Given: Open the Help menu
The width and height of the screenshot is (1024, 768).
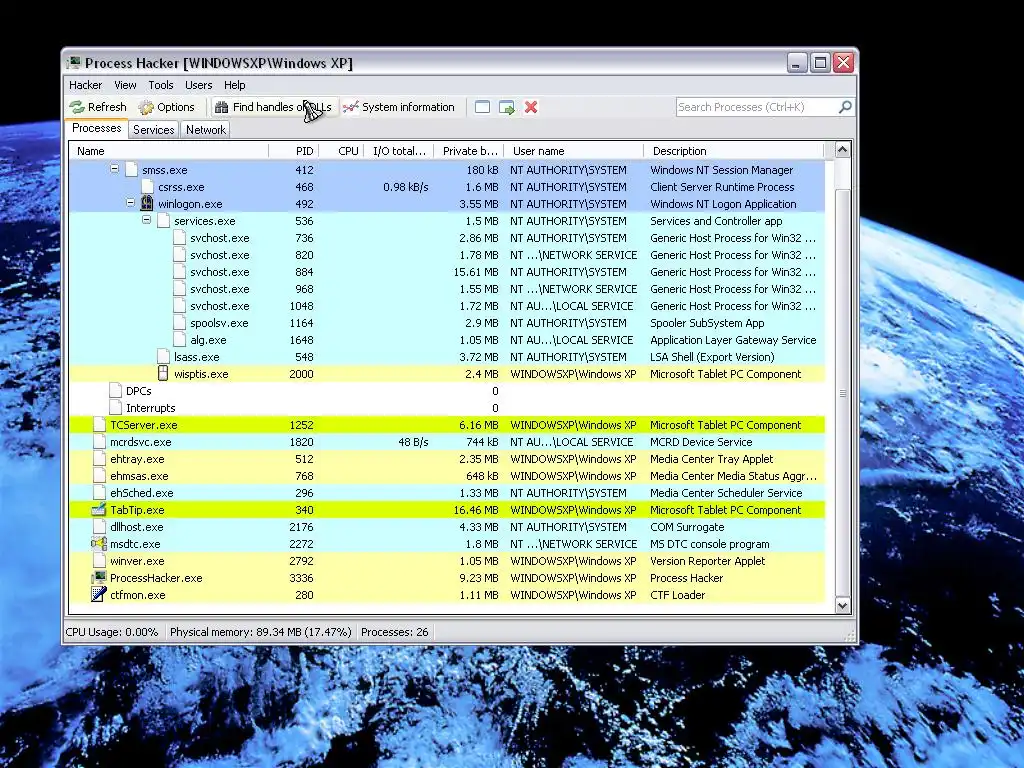Looking at the screenshot, I should pyautogui.click(x=234, y=85).
